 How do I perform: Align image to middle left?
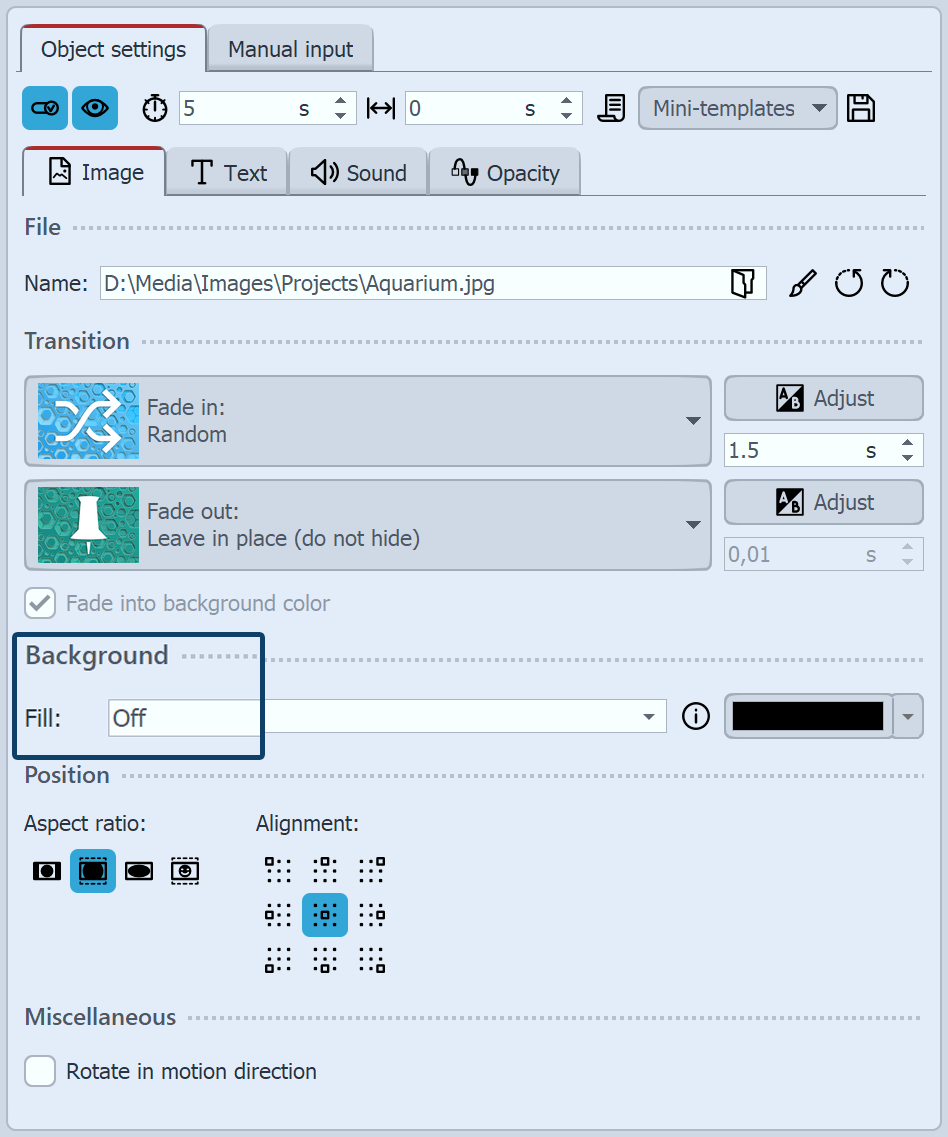click(x=278, y=915)
